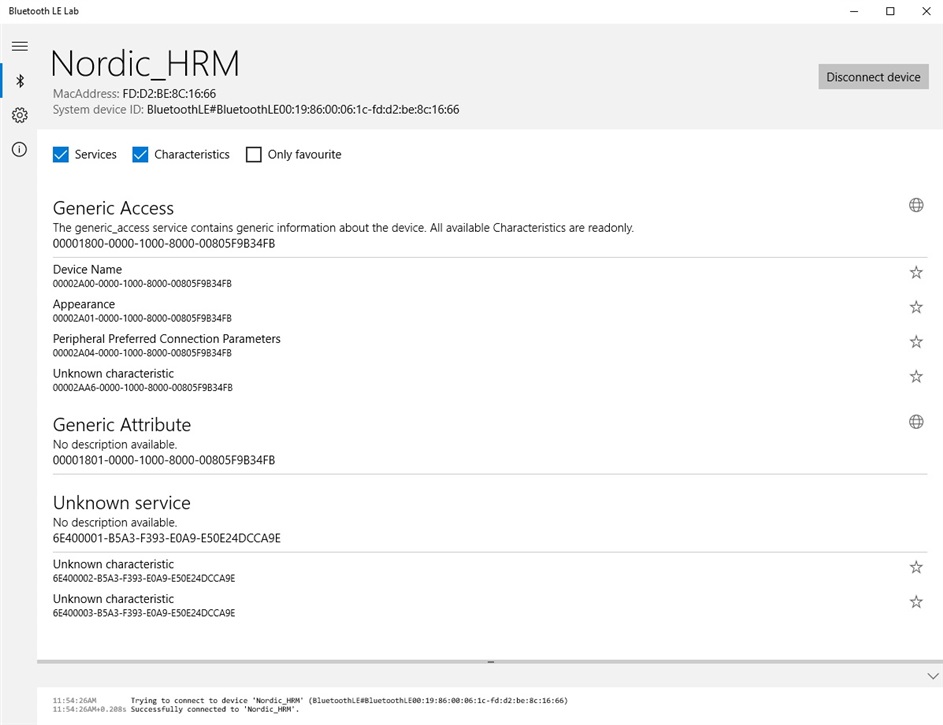Click globe icon for Generic Access service
Viewport: 943px width, 725px height.
[x=916, y=205]
